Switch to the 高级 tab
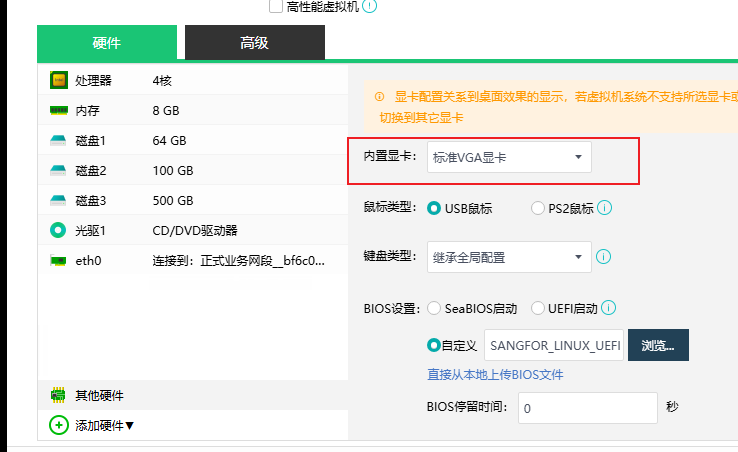 click(255, 42)
